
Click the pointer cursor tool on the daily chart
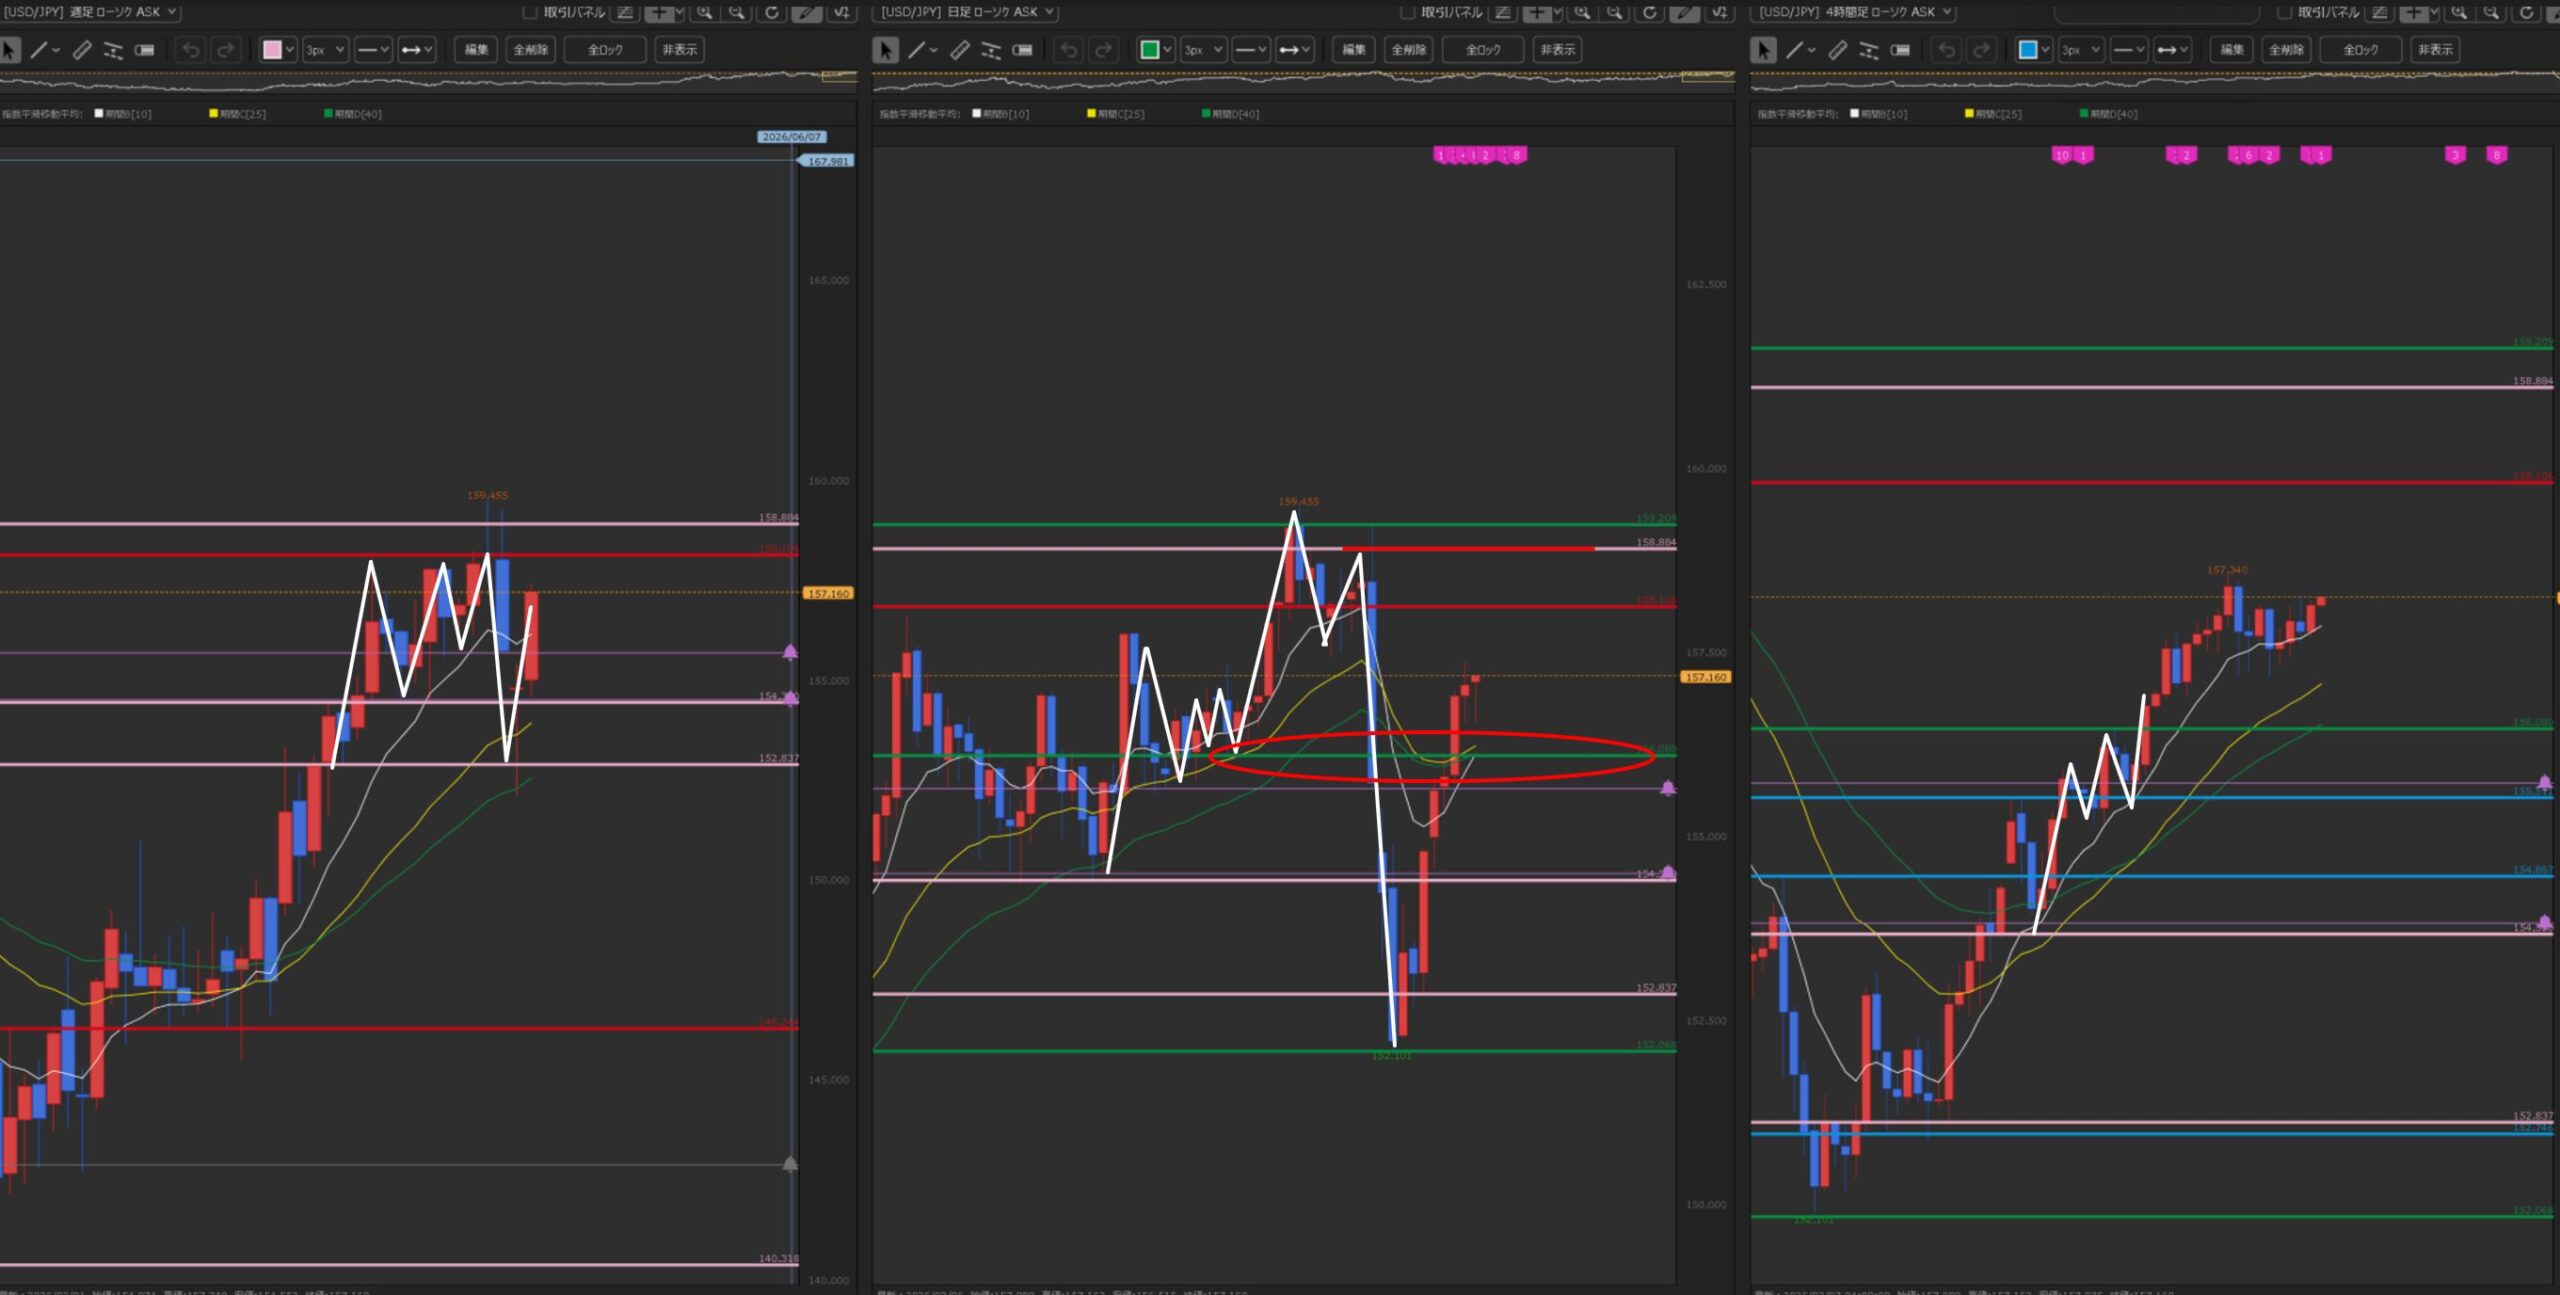[885, 50]
